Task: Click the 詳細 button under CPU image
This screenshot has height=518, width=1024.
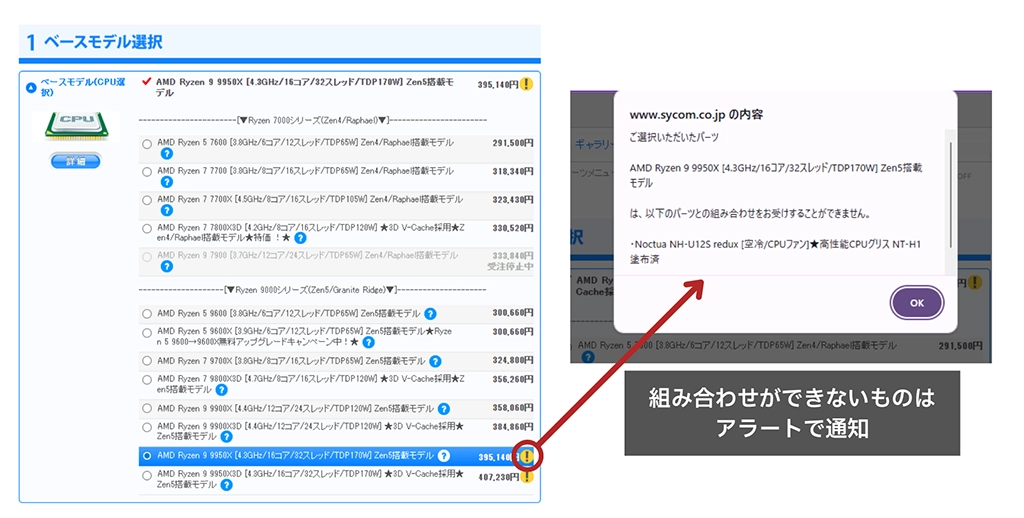Action: coord(76,161)
